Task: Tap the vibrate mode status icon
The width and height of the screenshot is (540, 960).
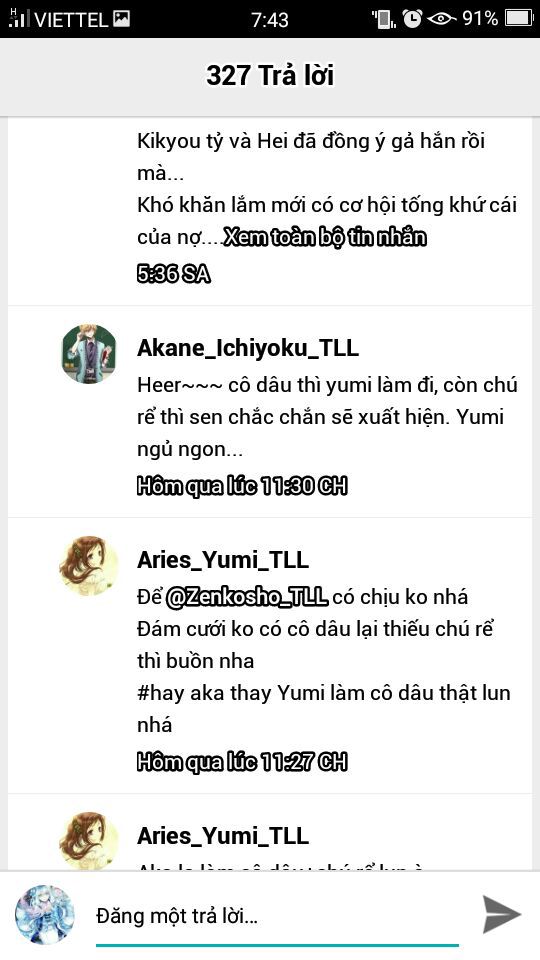Action: click(x=384, y=19)
